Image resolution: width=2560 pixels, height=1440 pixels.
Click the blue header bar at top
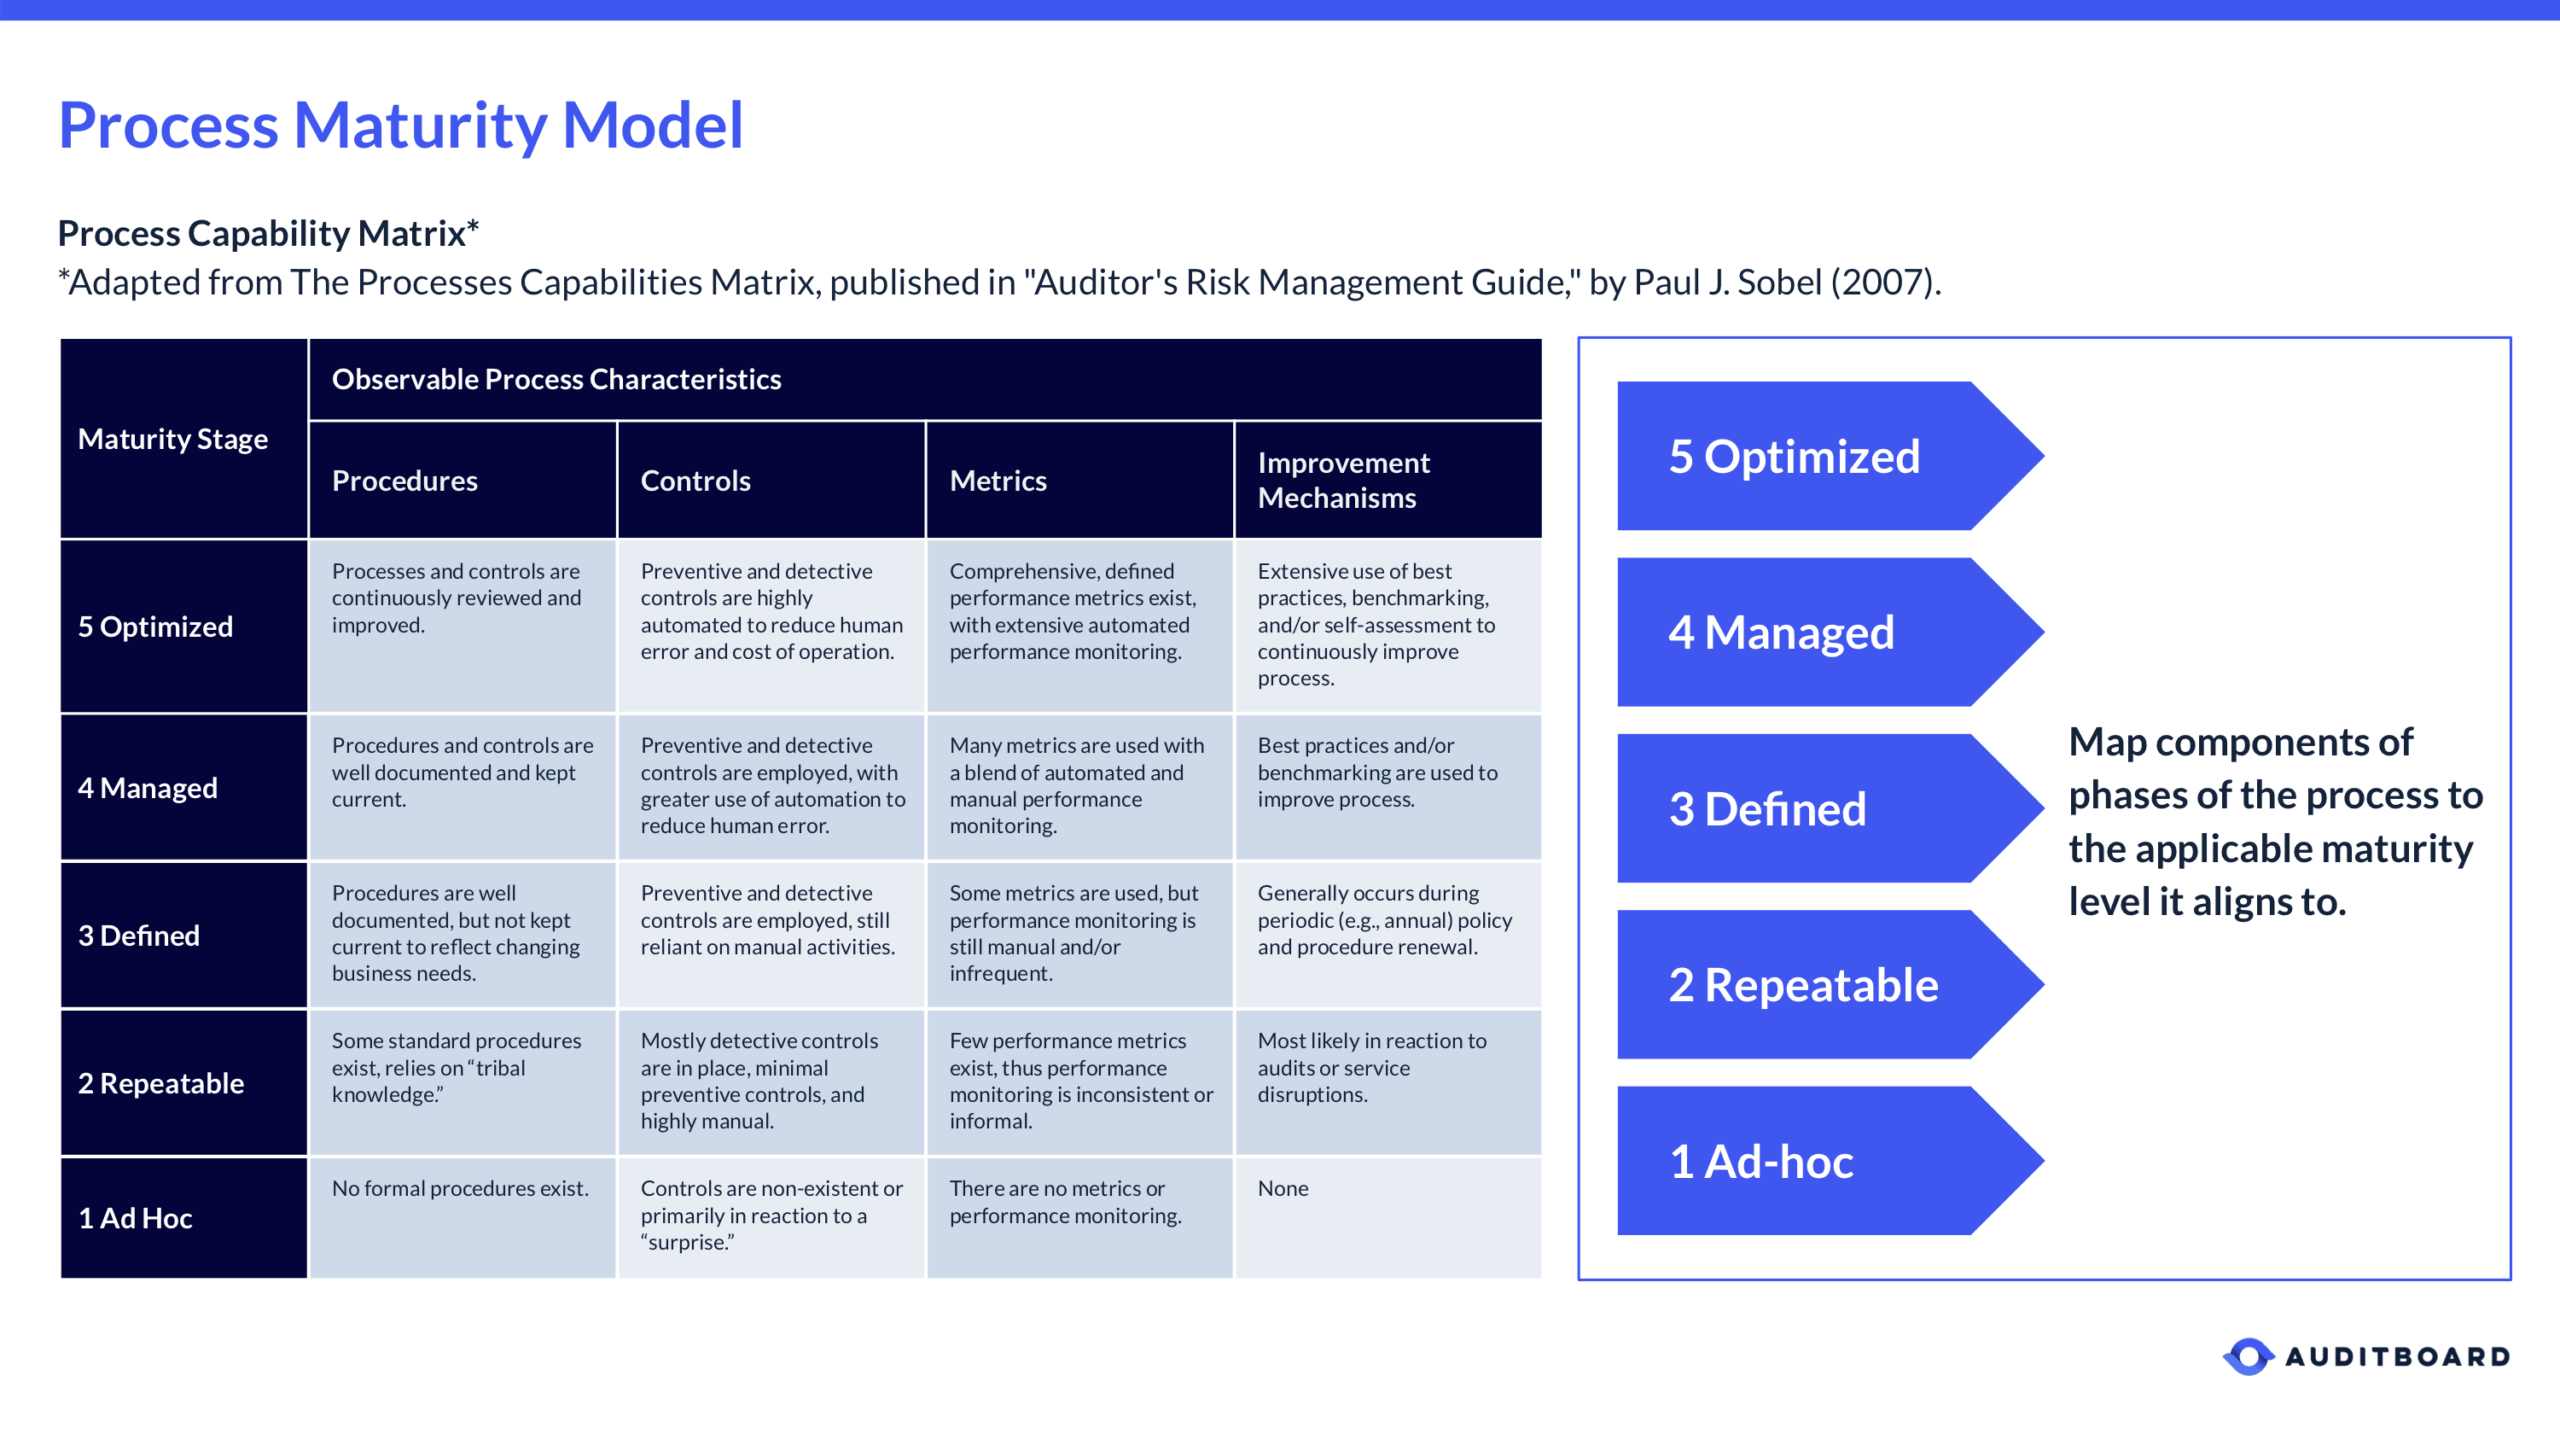[1280, 12]
